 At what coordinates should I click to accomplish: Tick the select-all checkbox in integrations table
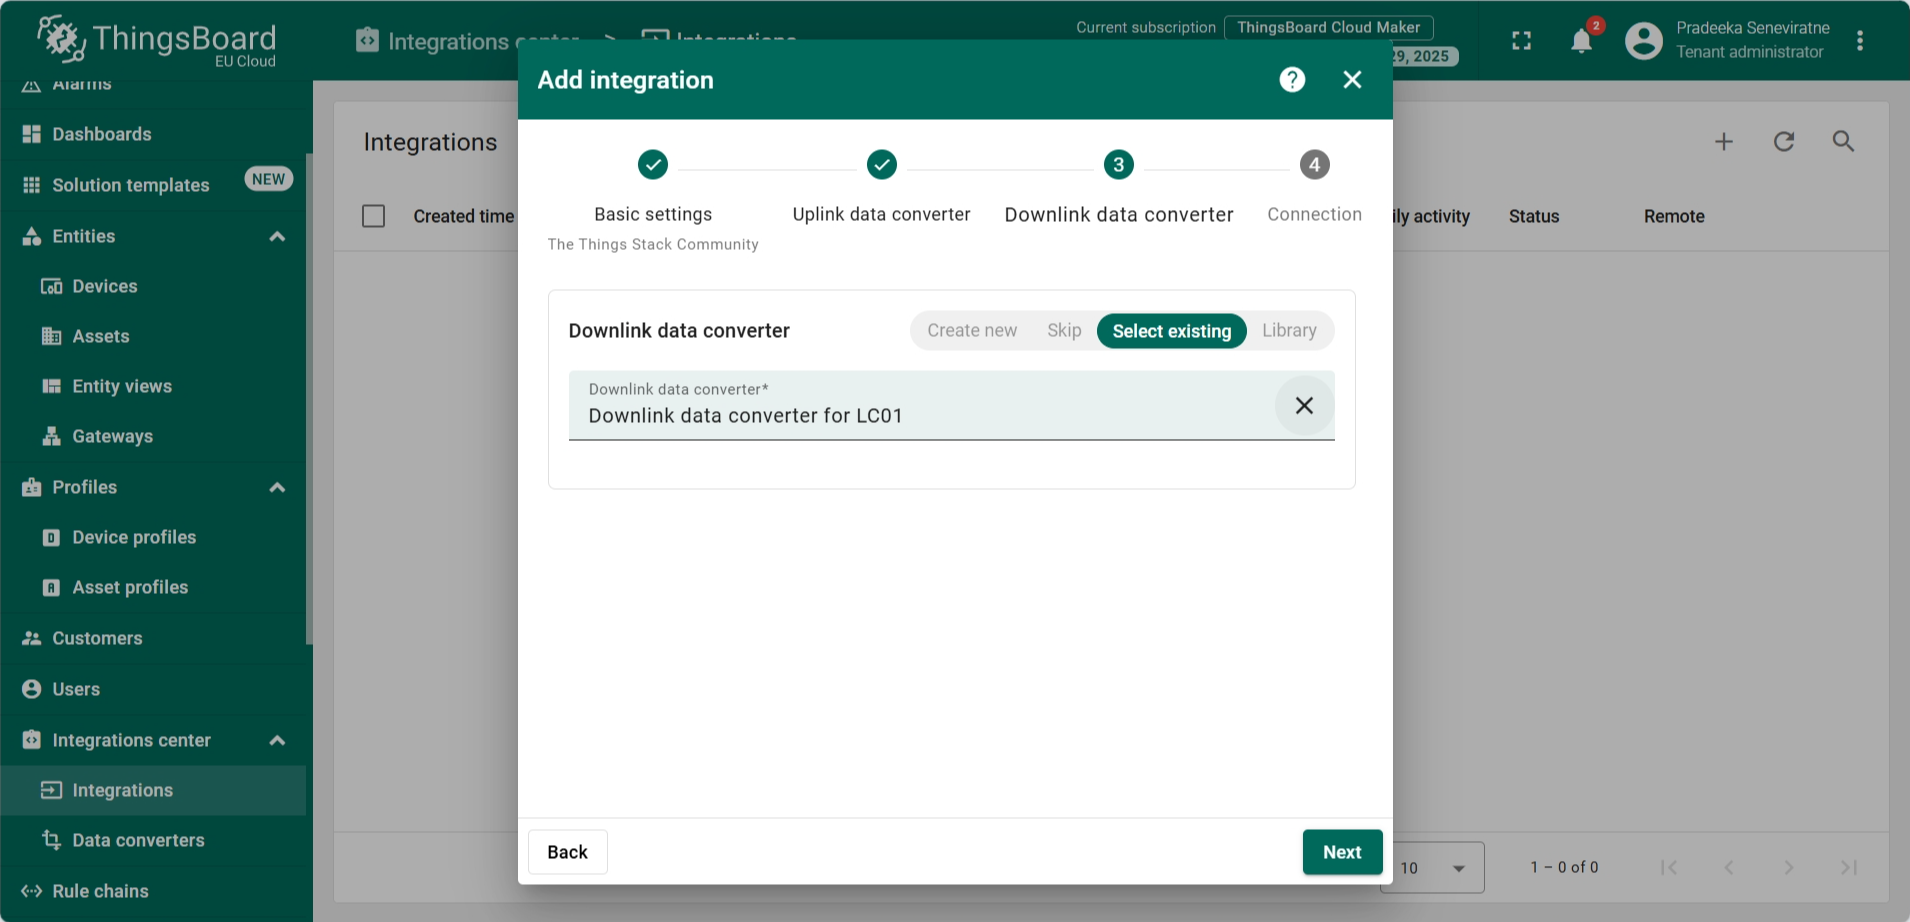pyautogui.click(x=373, y=216)
